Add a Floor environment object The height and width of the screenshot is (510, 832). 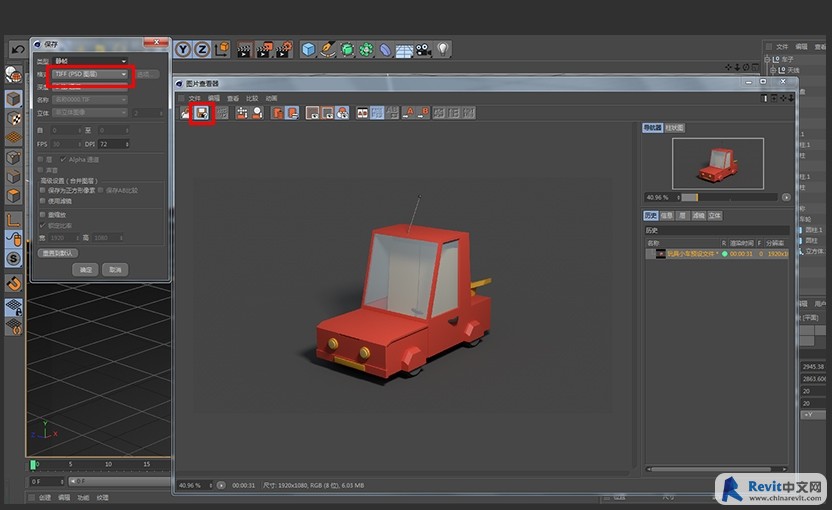404,50
